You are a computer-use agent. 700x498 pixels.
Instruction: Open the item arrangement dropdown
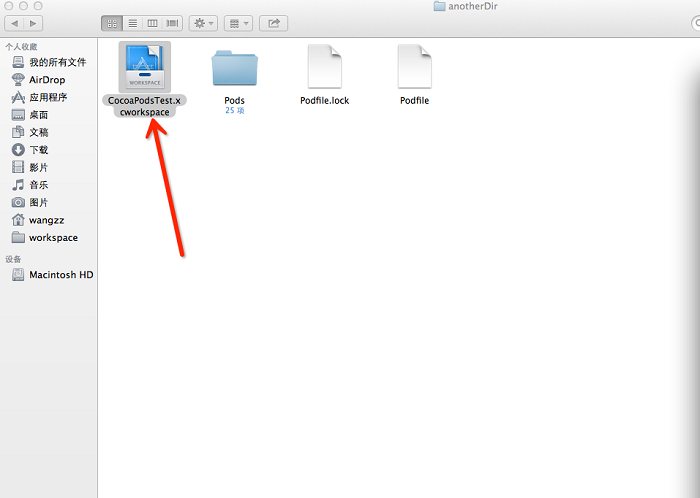pyautogui.click(x=238, y=23)
